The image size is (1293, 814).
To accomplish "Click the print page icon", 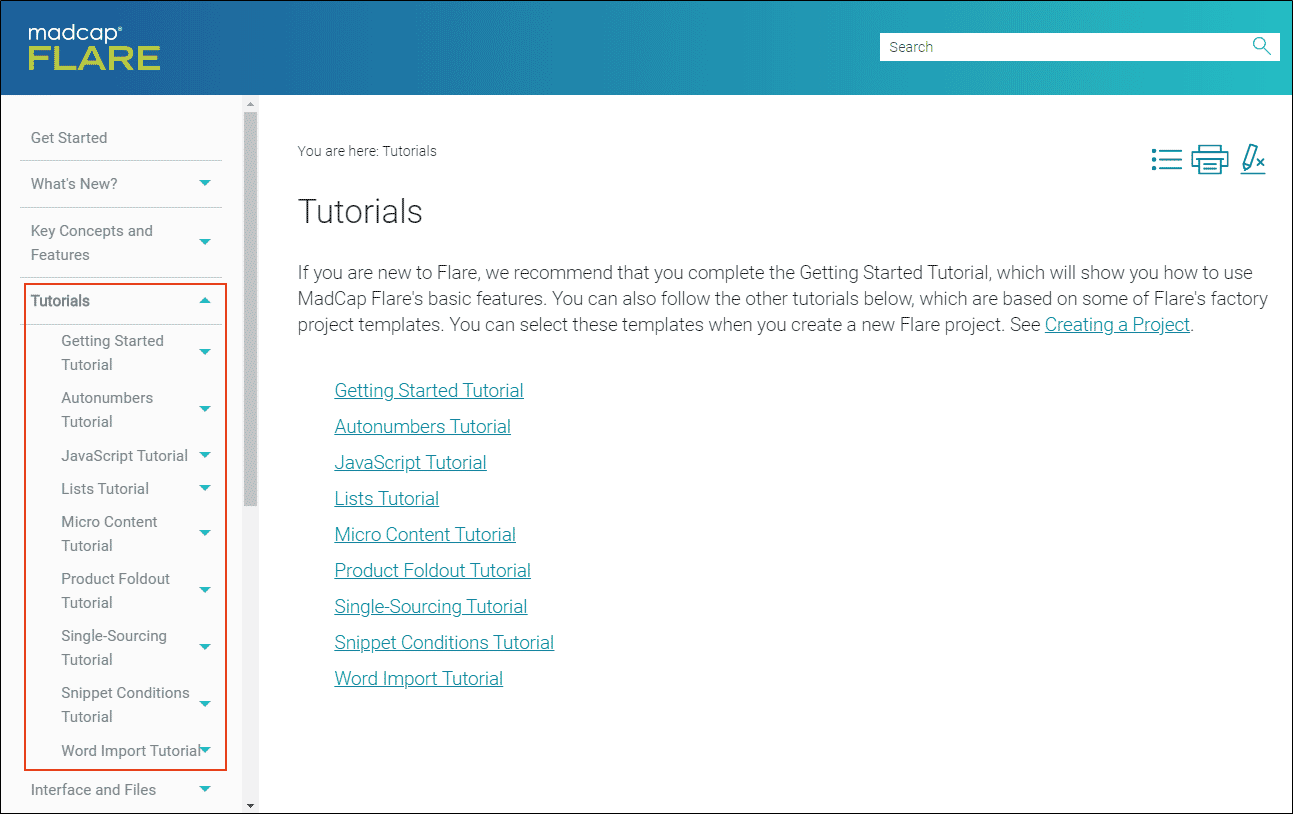I will tap(1210, 160).
